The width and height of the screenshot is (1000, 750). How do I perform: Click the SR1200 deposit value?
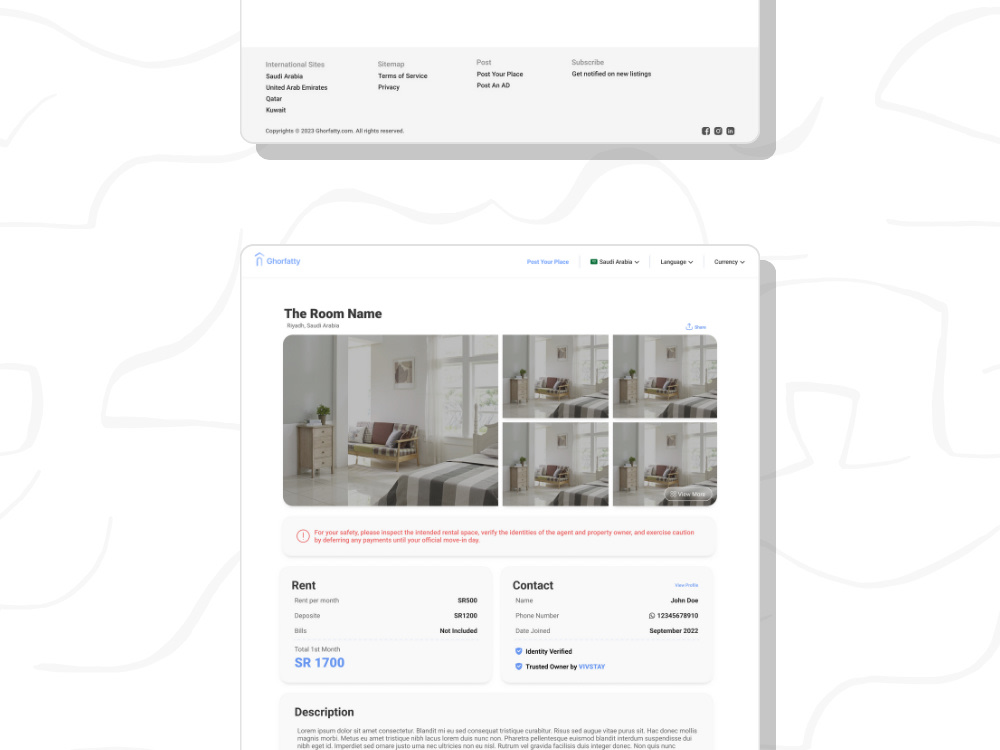coord(466,615)
